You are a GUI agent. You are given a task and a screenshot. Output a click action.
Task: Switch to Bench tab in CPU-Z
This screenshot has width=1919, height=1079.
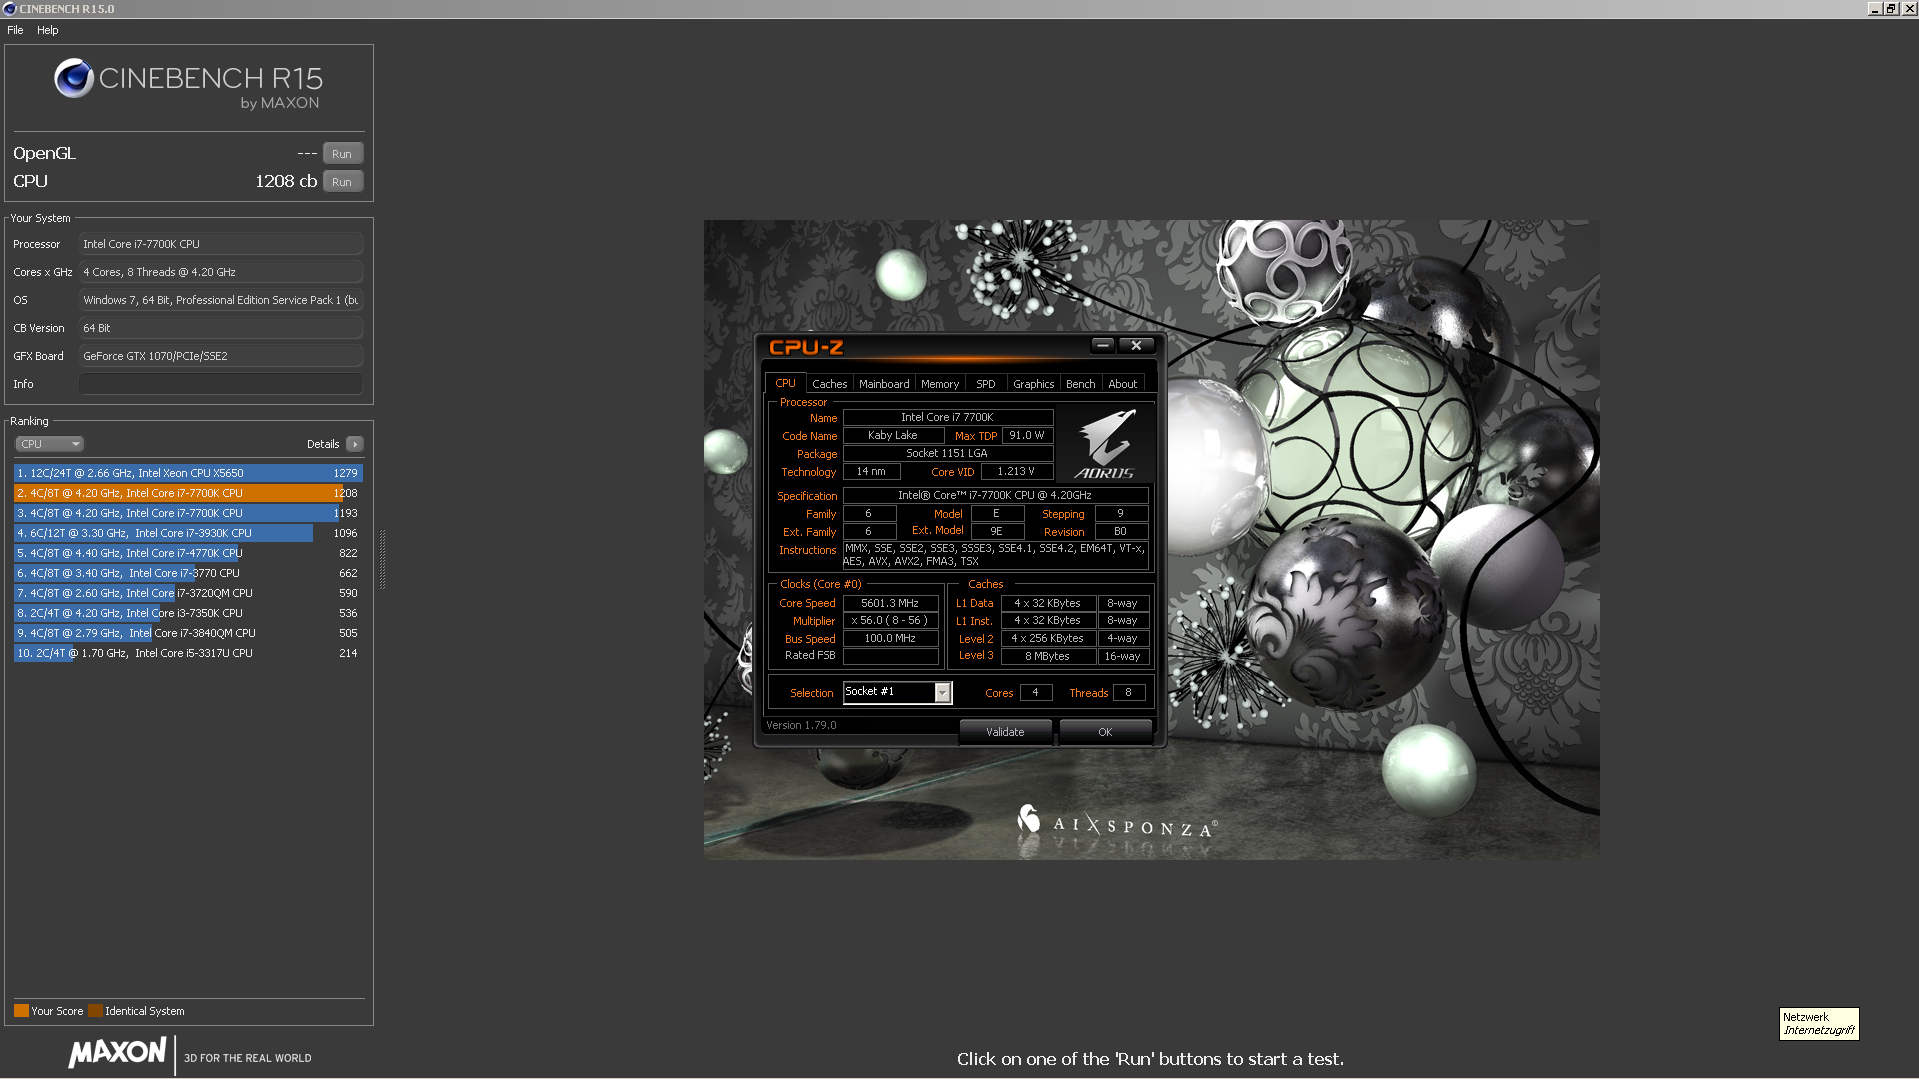pyautogui.click(x=1081, y=384)
